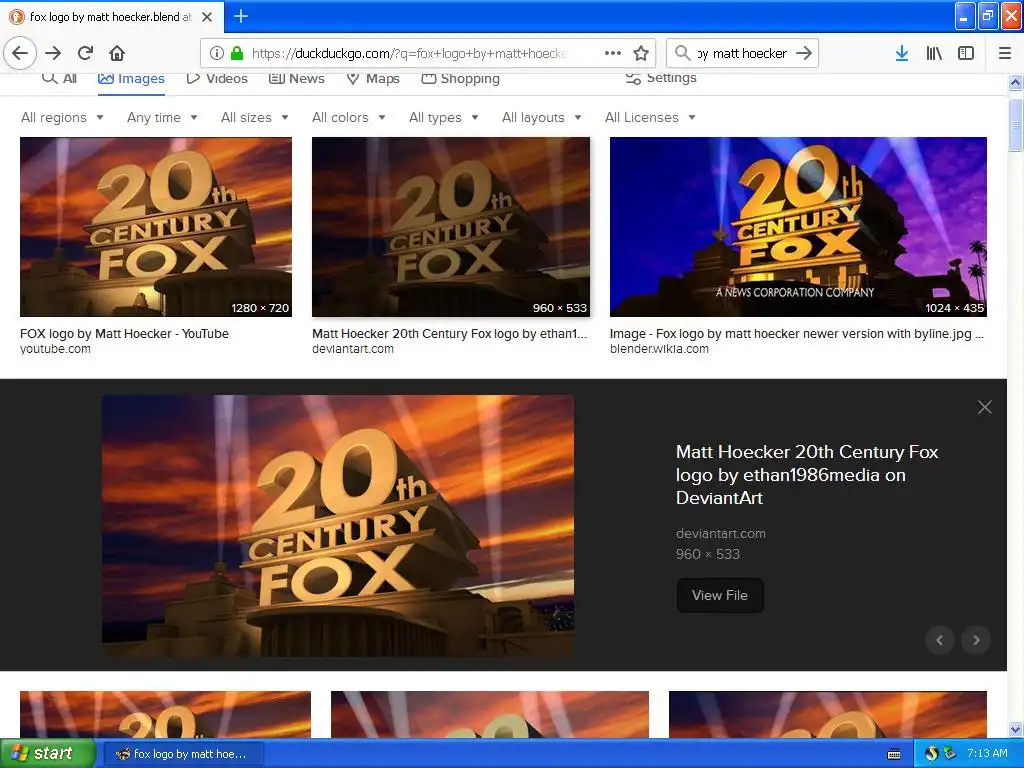This screenshot has width=1024, height=768.
Task: Click the language bar keyboard icon
Action: point(894,754)
